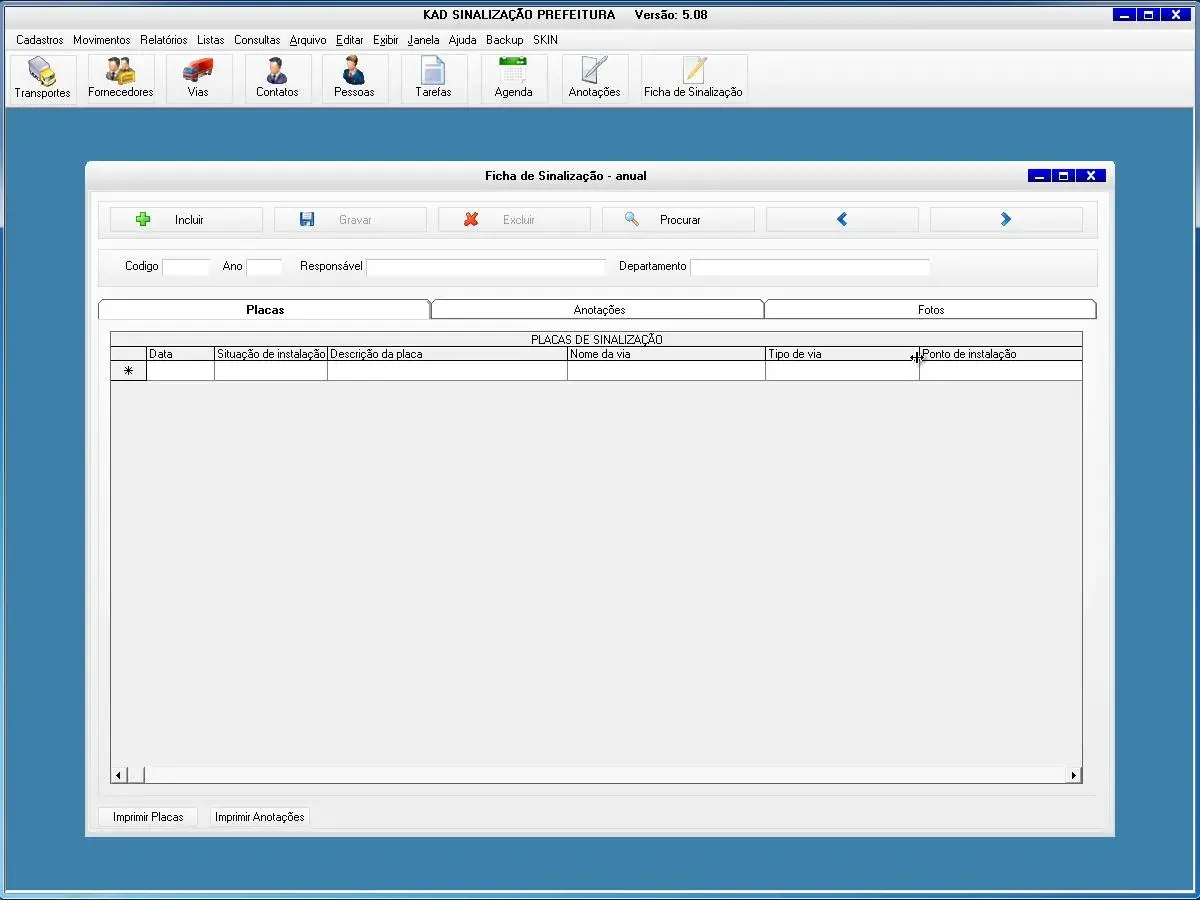1200x900 pixels.
Task: Select the new row asterisk marker
Action: pyautogui.click(x=128, y=371)
